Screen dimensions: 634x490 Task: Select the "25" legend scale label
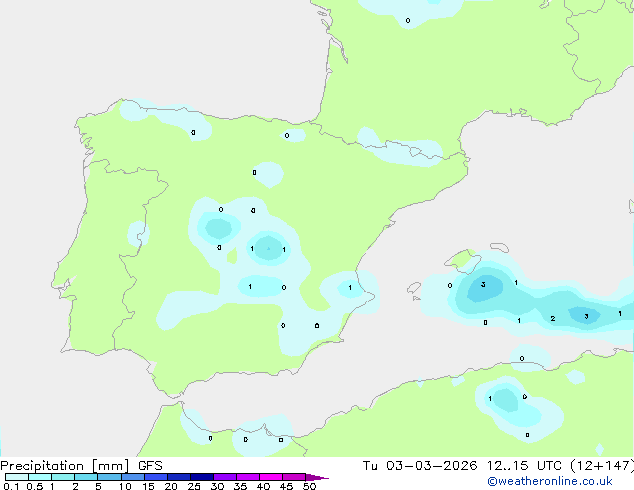click(194, 486)
